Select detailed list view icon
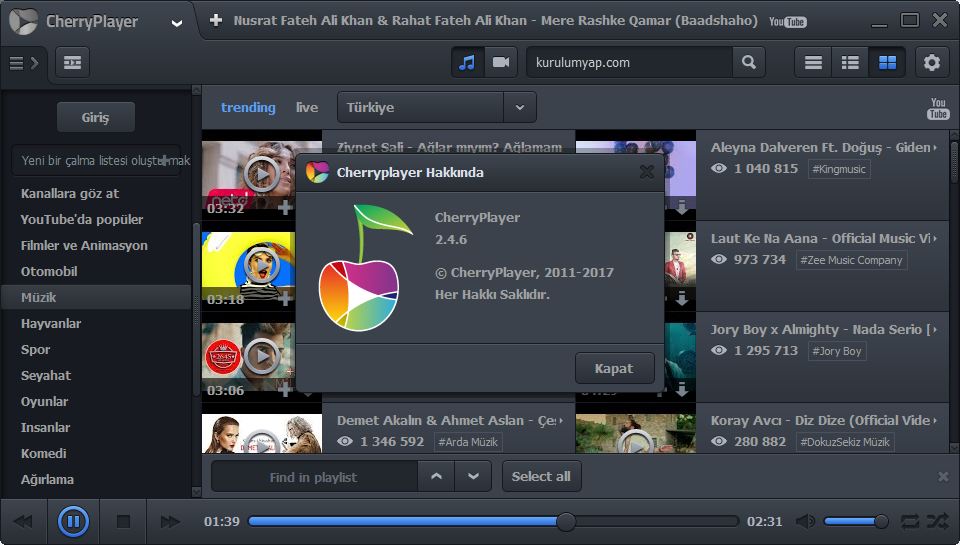 coord(850,62)
